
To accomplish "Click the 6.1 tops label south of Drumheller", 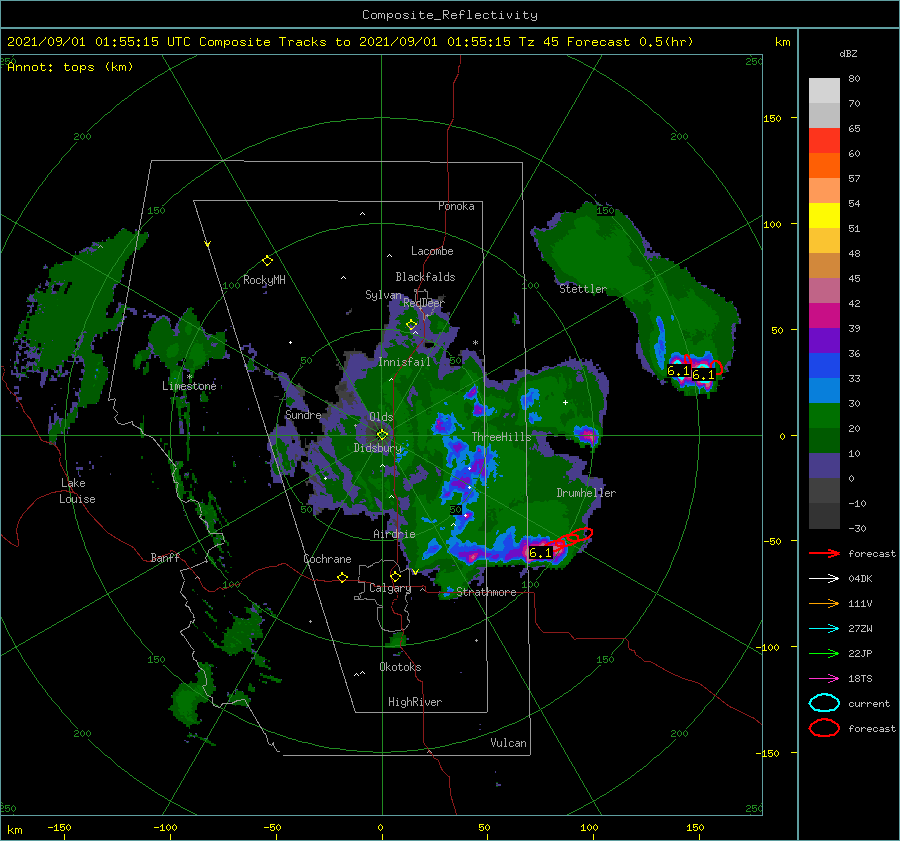I will 540,553.
